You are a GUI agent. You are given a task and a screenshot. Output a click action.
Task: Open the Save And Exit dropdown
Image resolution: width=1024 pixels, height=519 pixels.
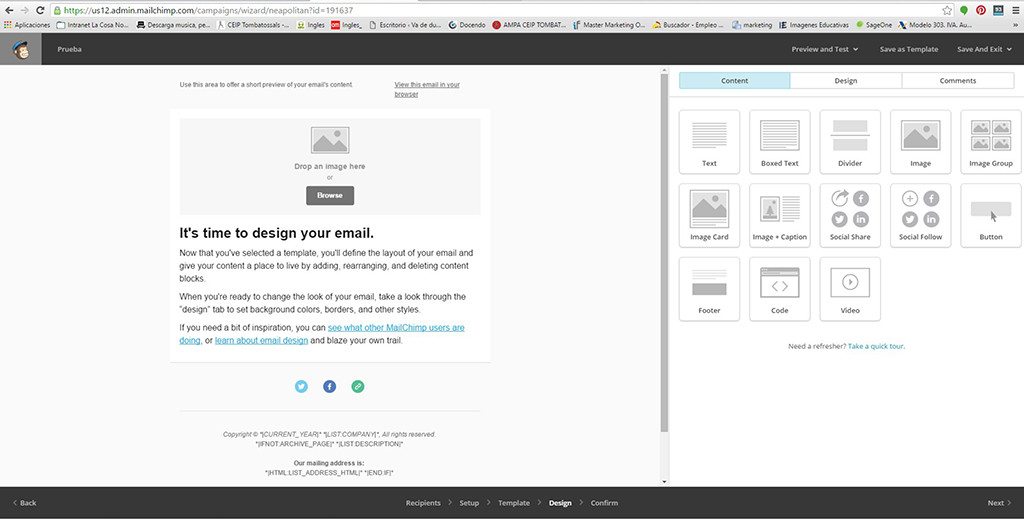click(984, 49)
